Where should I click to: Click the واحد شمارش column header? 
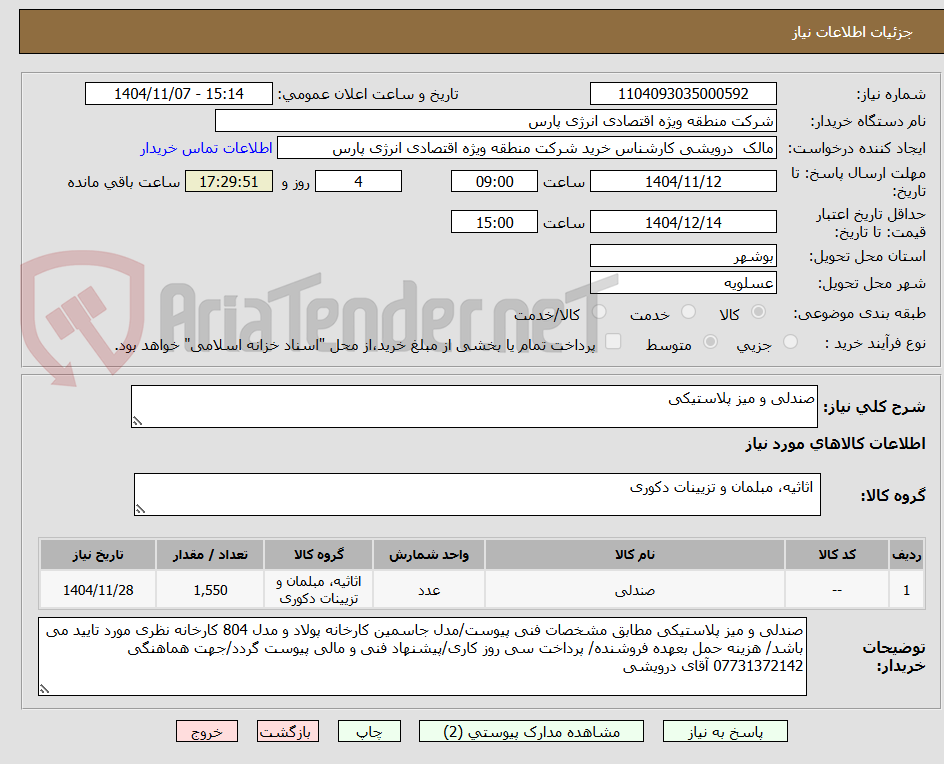(429, 554)
